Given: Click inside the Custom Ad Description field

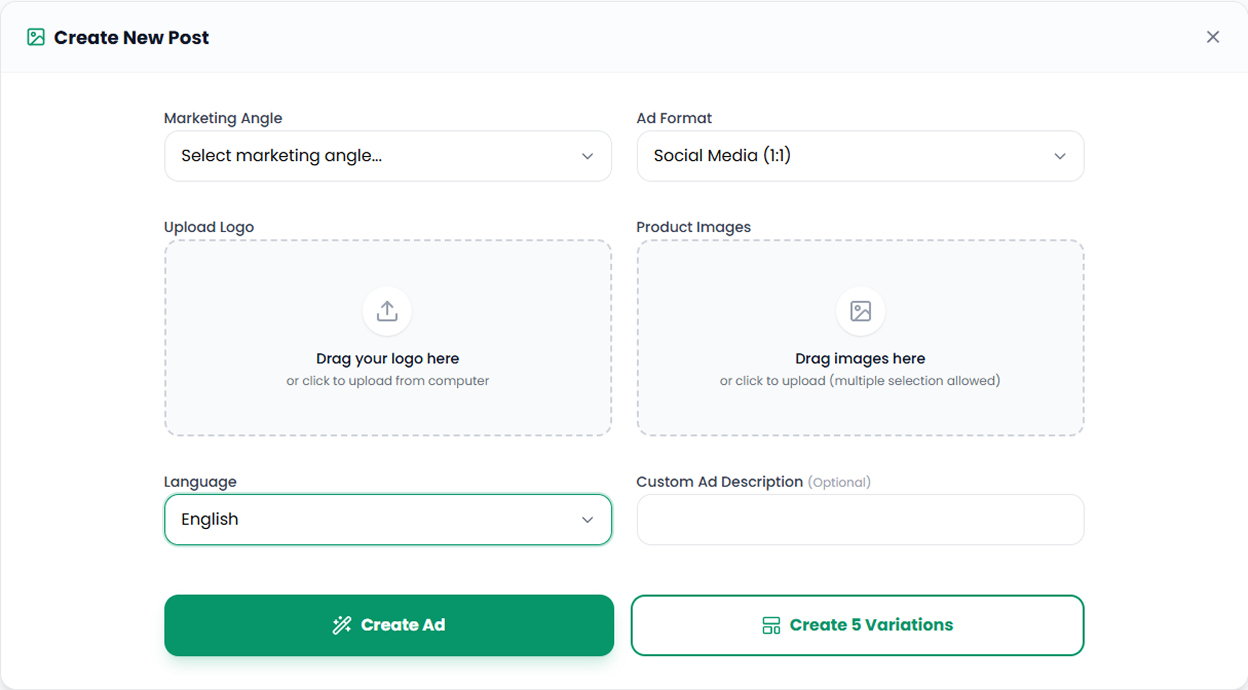Looking at the screenshot, I should [860, 519].
